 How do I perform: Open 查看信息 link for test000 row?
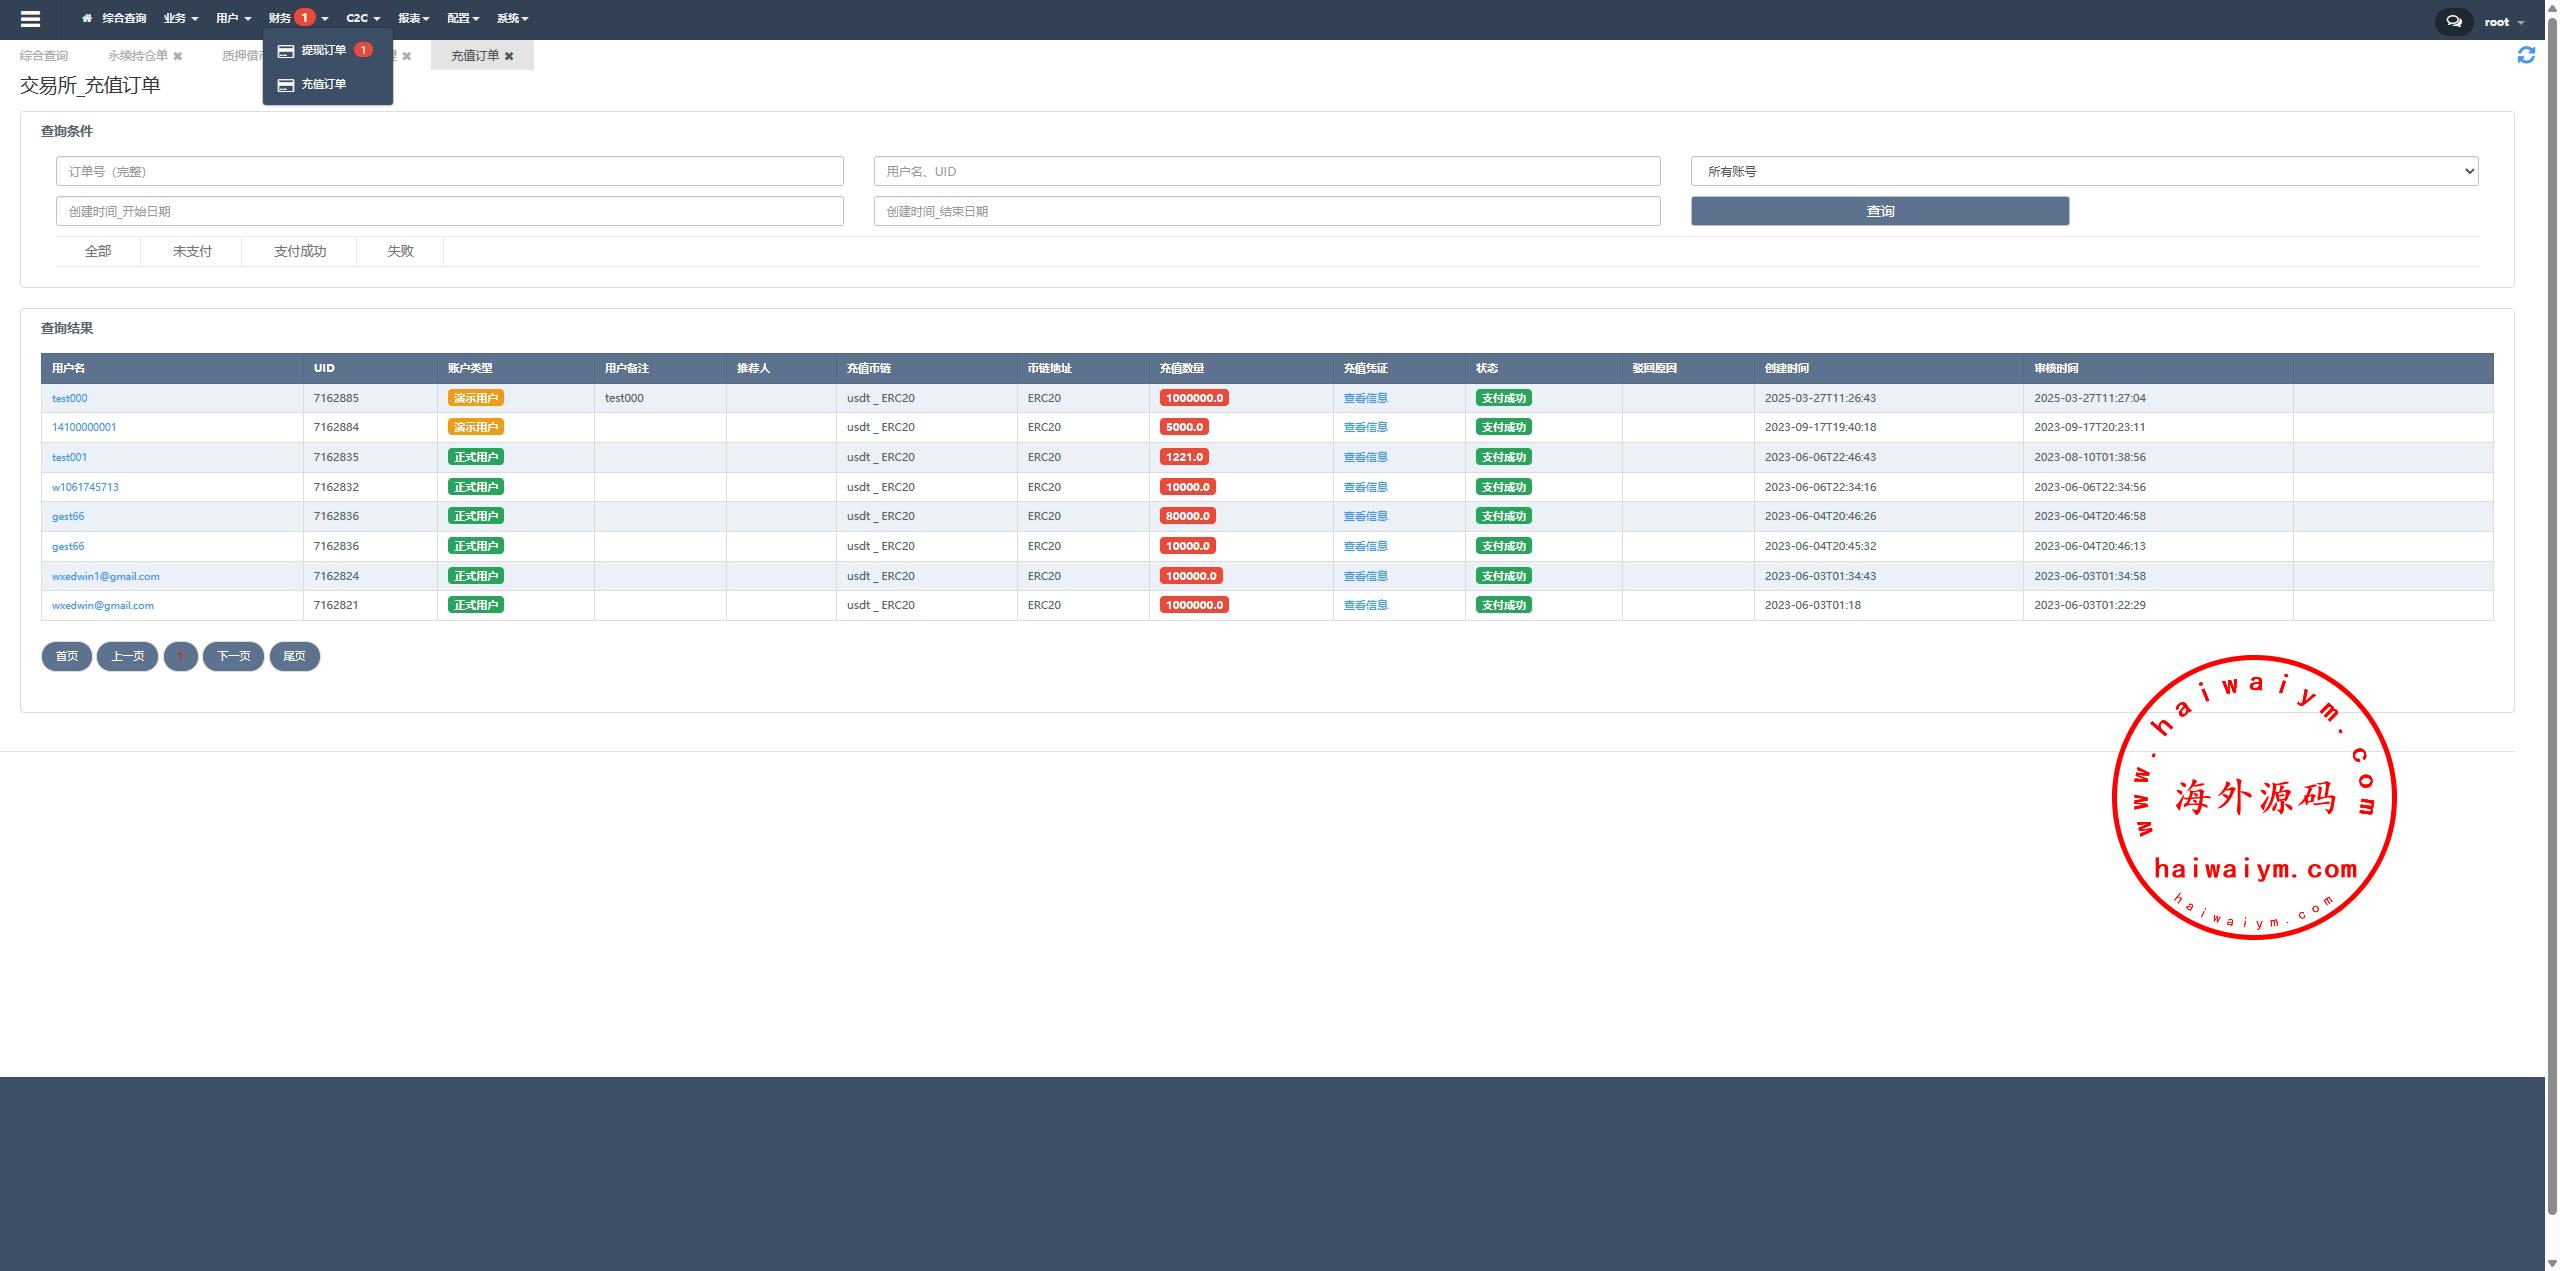tap(1365, 398)
